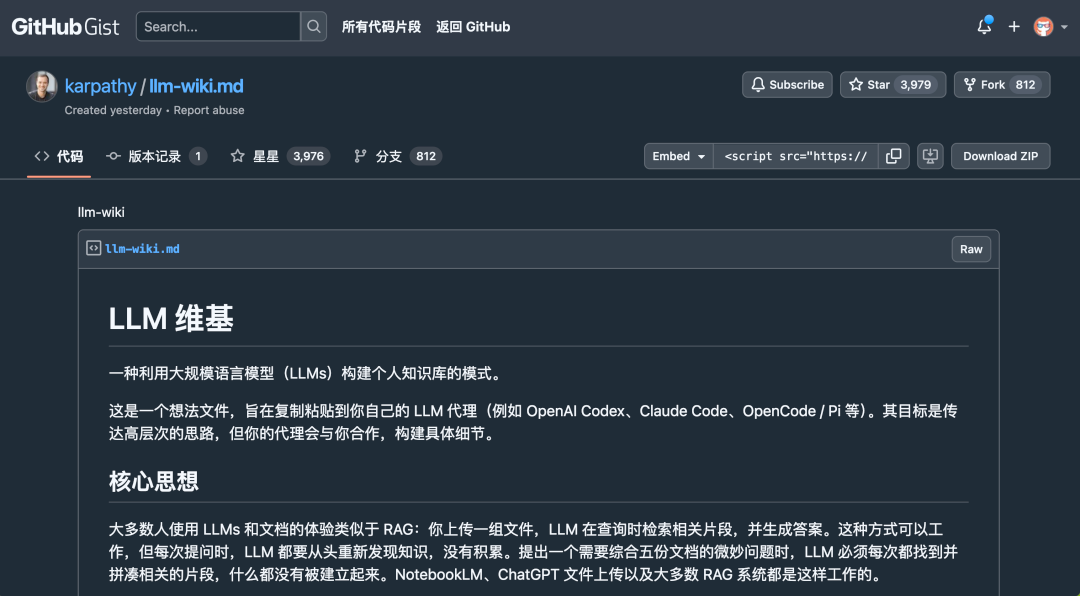1080x596 pixels.
Task: Copy the embed script to clipboard
Action: (893, 156)
